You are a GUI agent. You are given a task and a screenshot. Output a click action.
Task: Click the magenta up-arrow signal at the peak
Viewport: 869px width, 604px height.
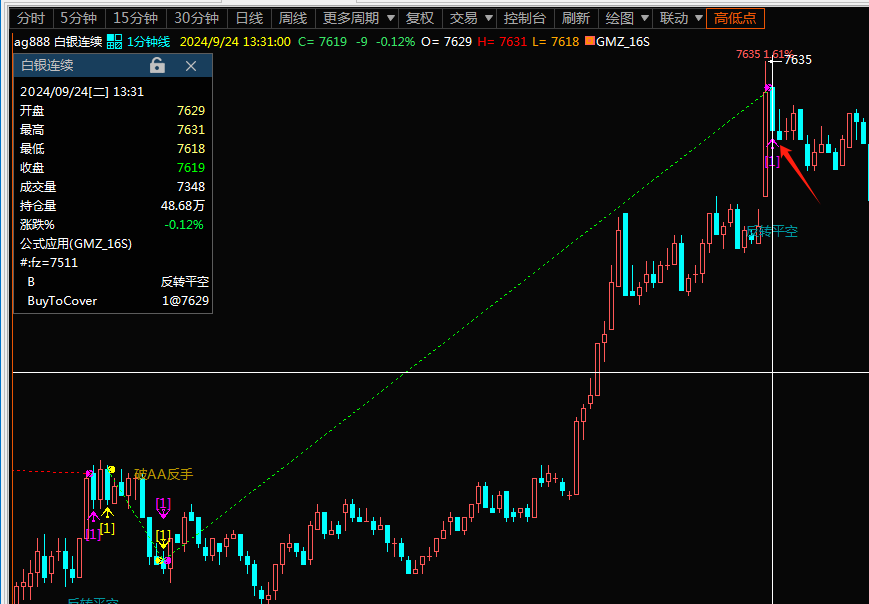(x=772, y=144)
